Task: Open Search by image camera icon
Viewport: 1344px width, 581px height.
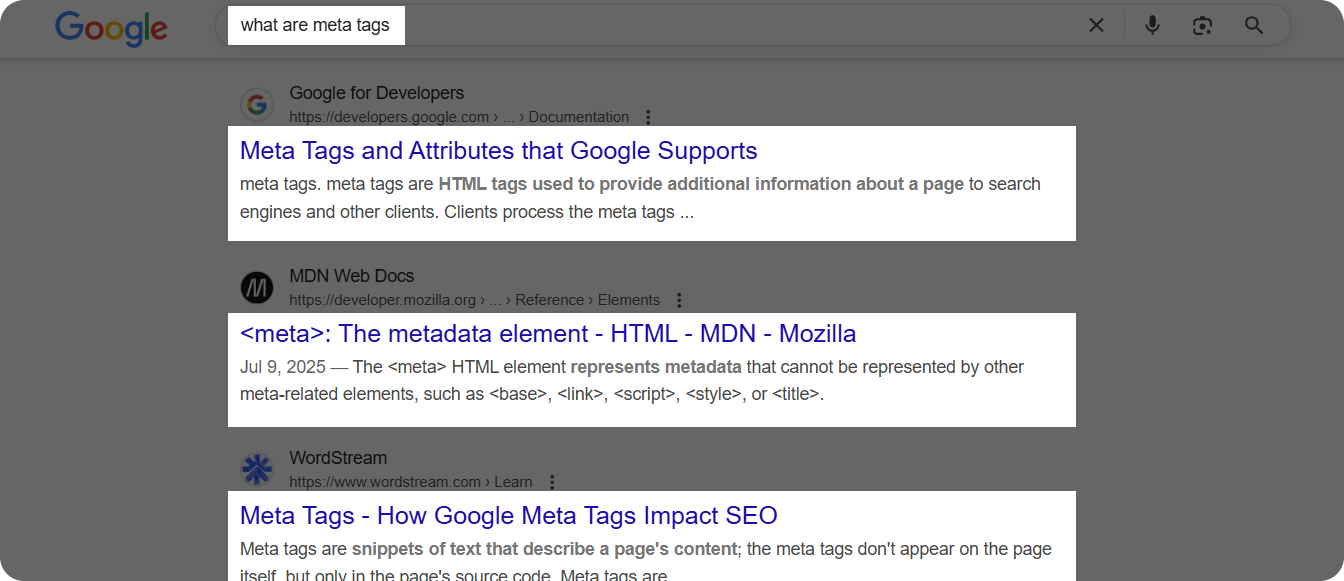Action: pyautogui.click(x=1202, y=25)
